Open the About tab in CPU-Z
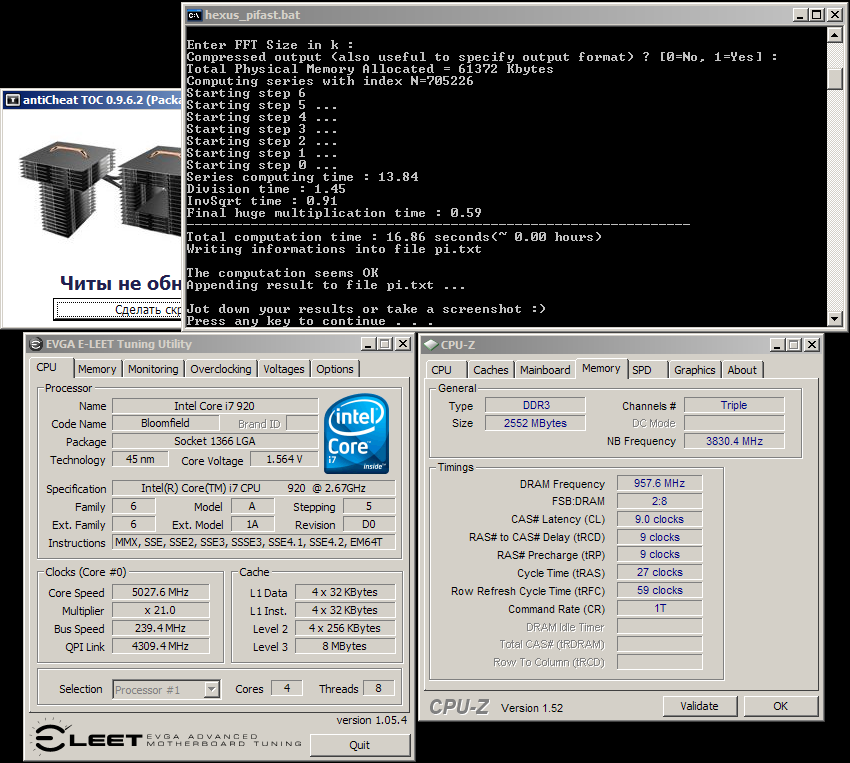This screenshot has height=763, width=850. point(742,370)
